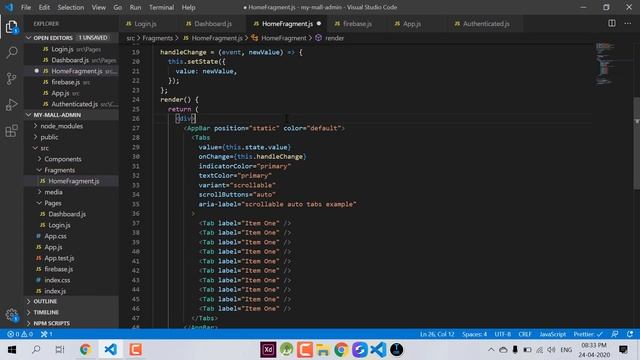The image size is (640, 360).
Task: Click the Windows taskbar search icon
Action: pyautogui.click(x=36, y=349)
